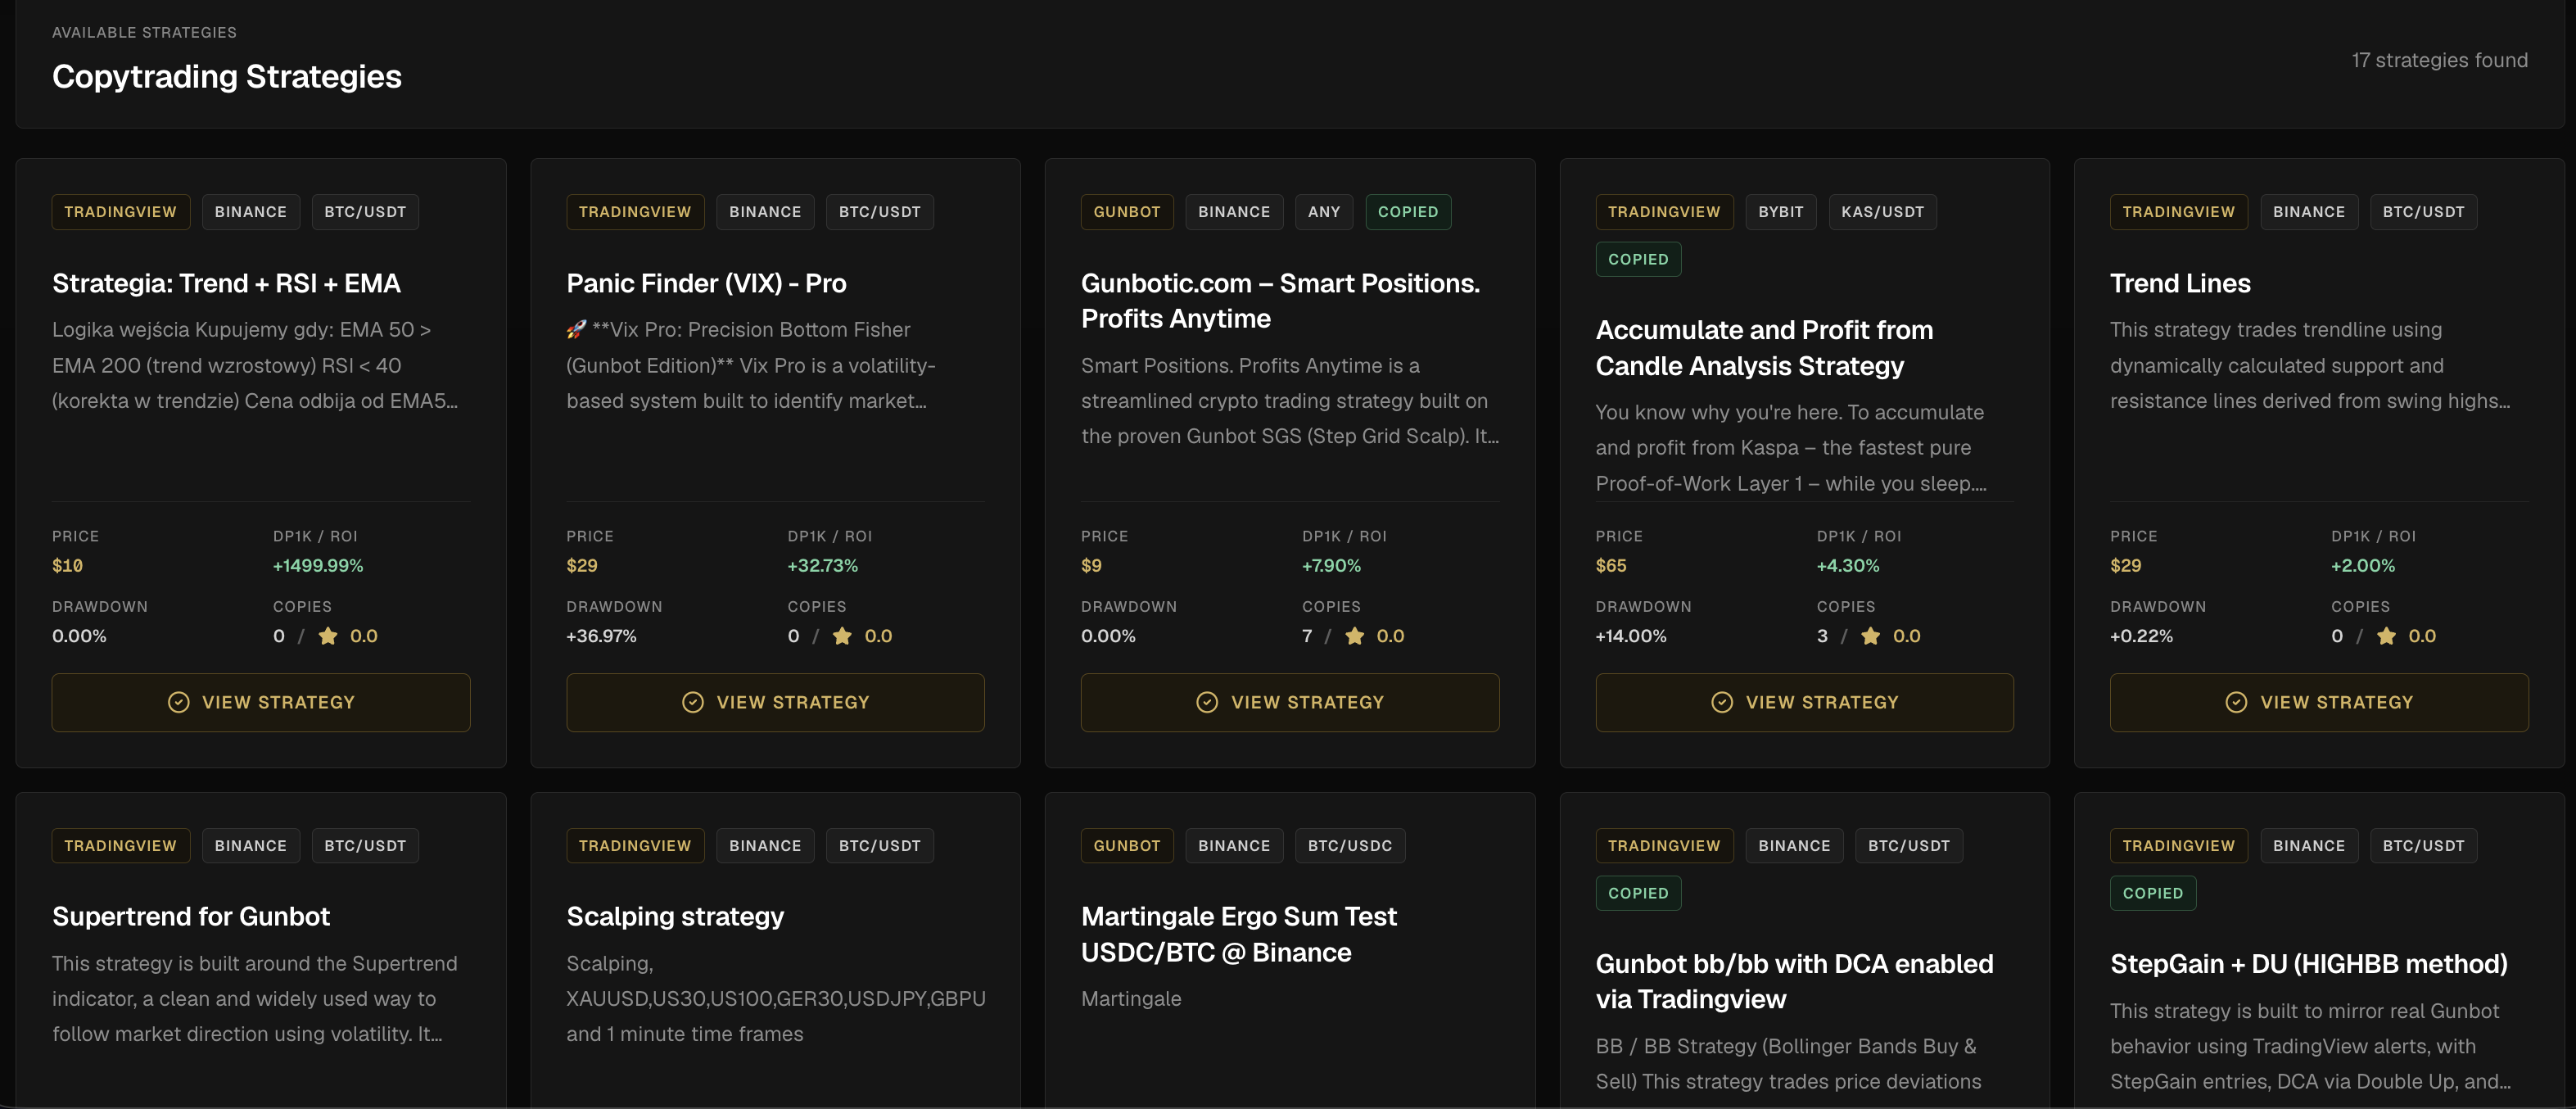
Task: Click check-circle icon in Trend Lines' View Strategy
Action: [2236, 702]
